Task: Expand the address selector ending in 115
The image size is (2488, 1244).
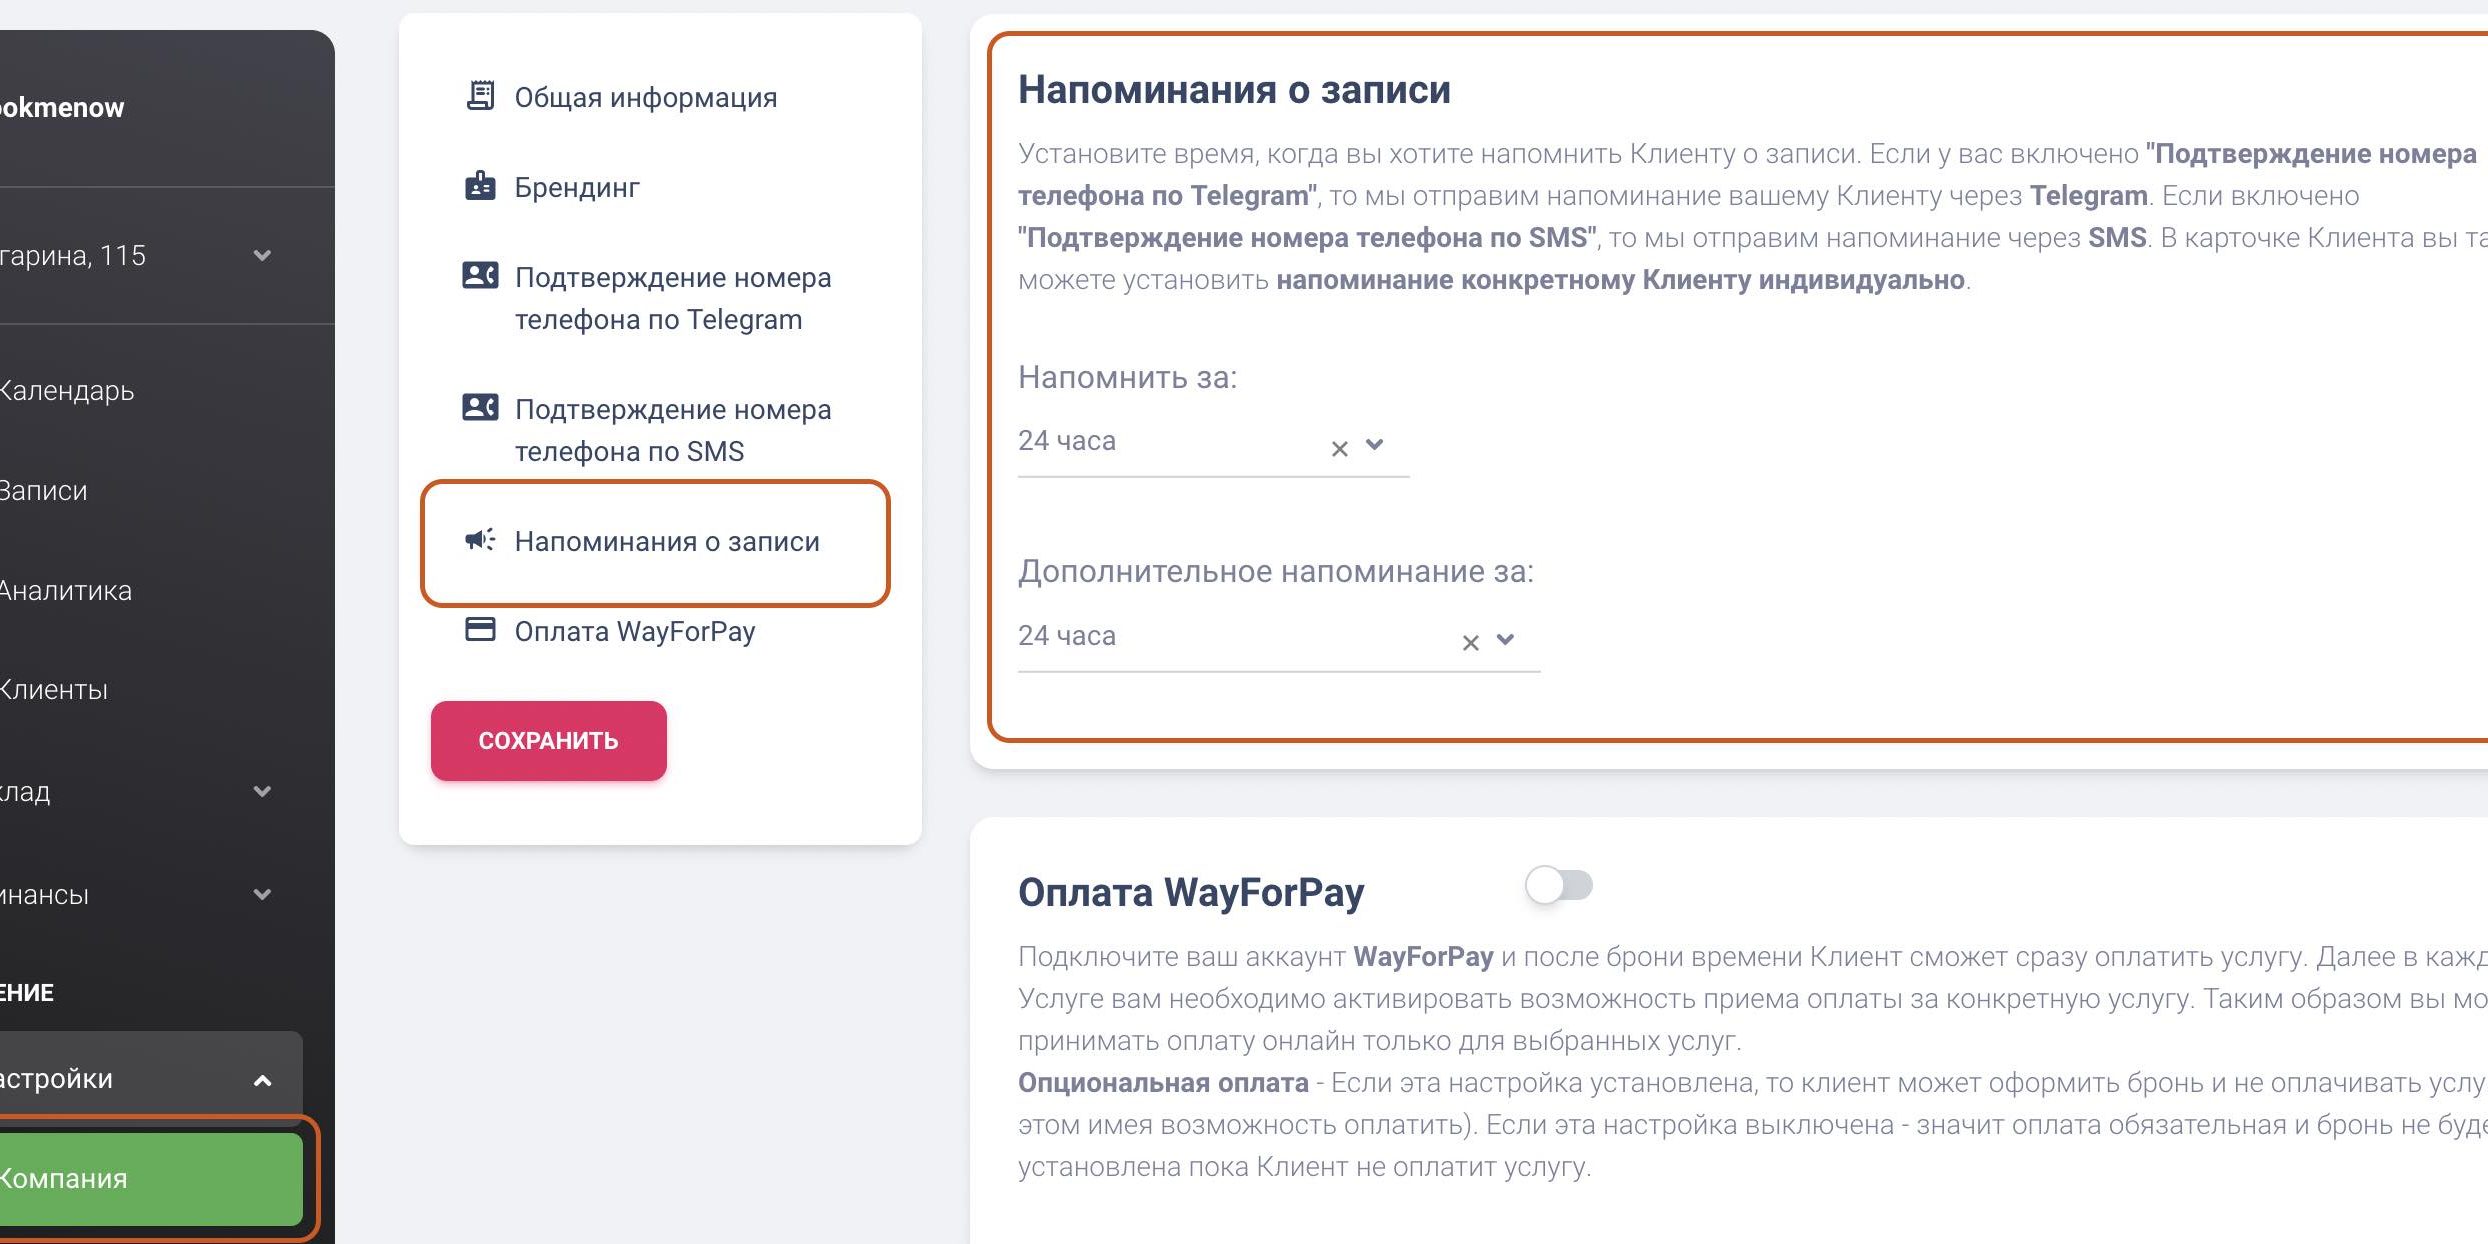Action: tap(262, 256)
